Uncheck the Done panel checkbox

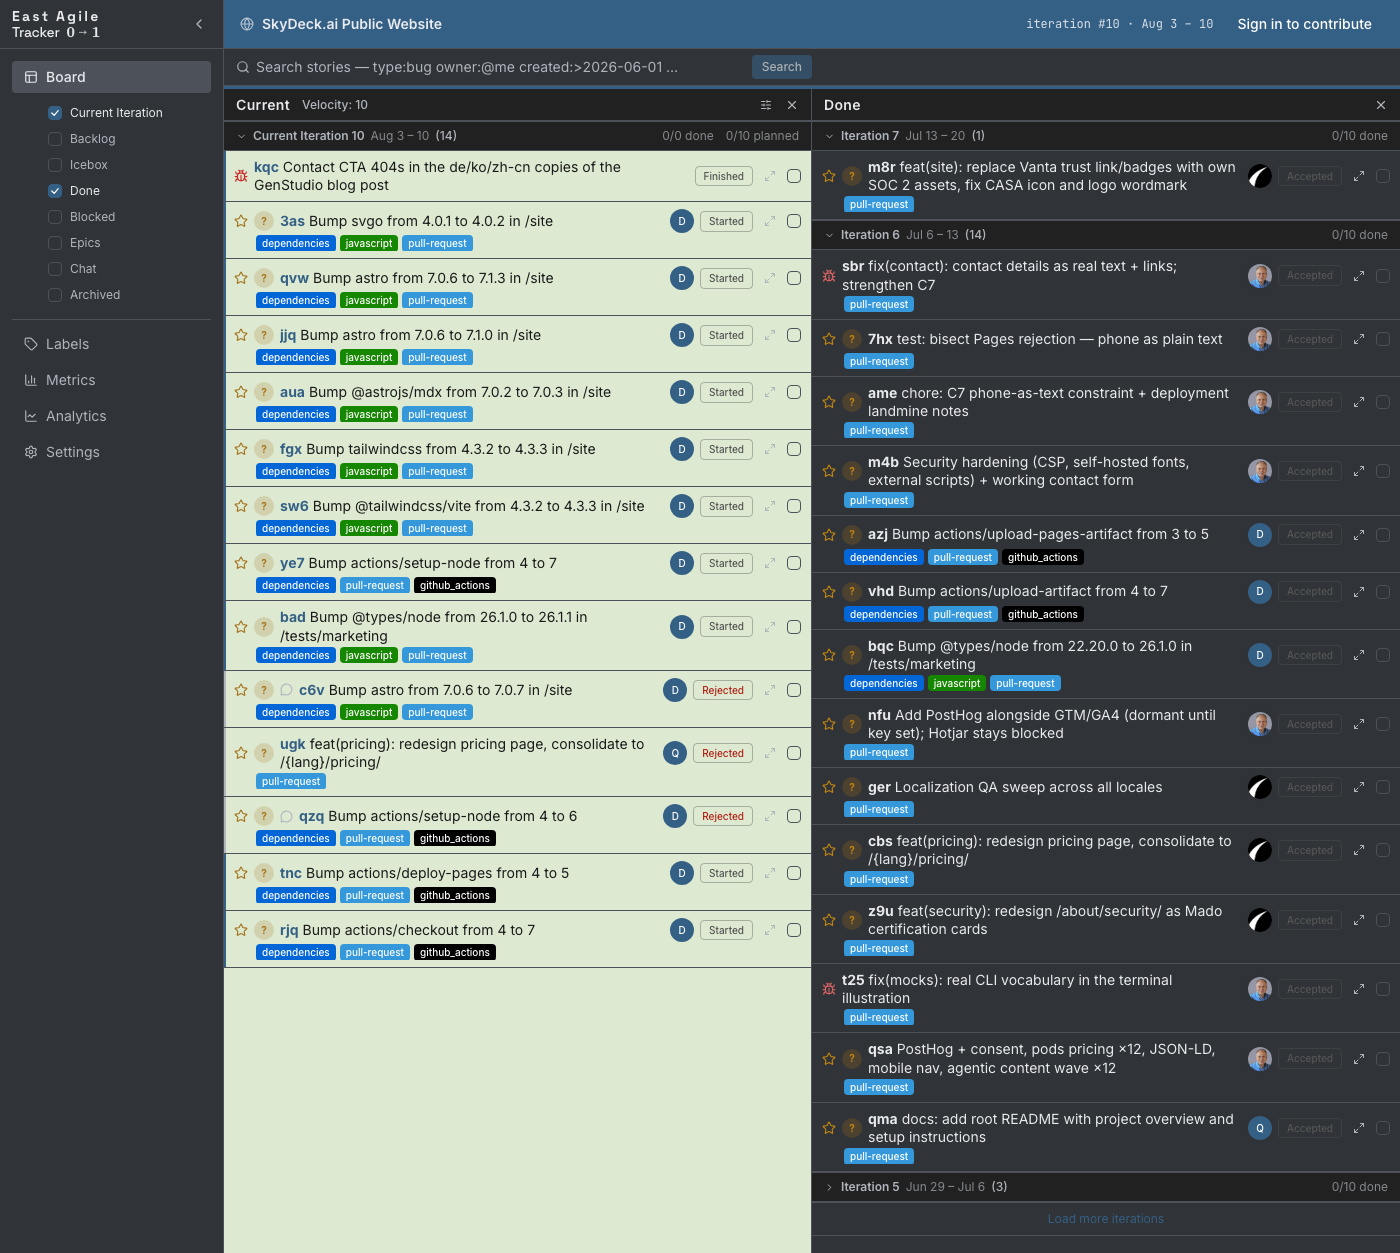point(55,191)
